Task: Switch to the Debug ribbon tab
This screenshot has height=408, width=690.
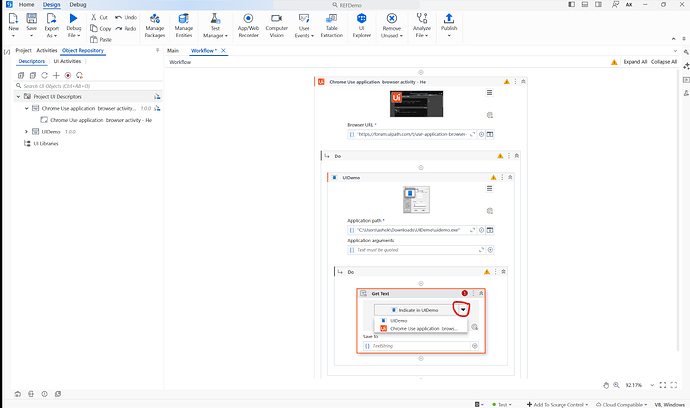Action: [78, 4]
